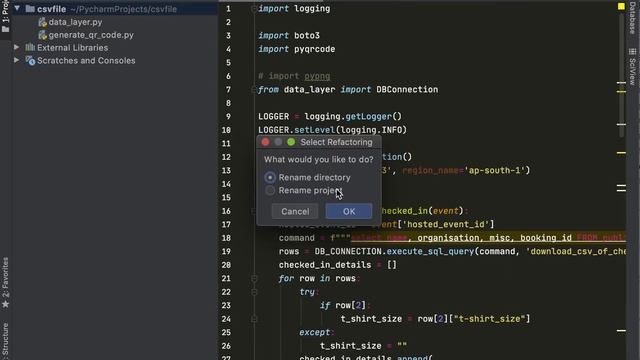Open the Project tool window tab
This screenshot has height=360, width=640.
(x=5, y=16)
